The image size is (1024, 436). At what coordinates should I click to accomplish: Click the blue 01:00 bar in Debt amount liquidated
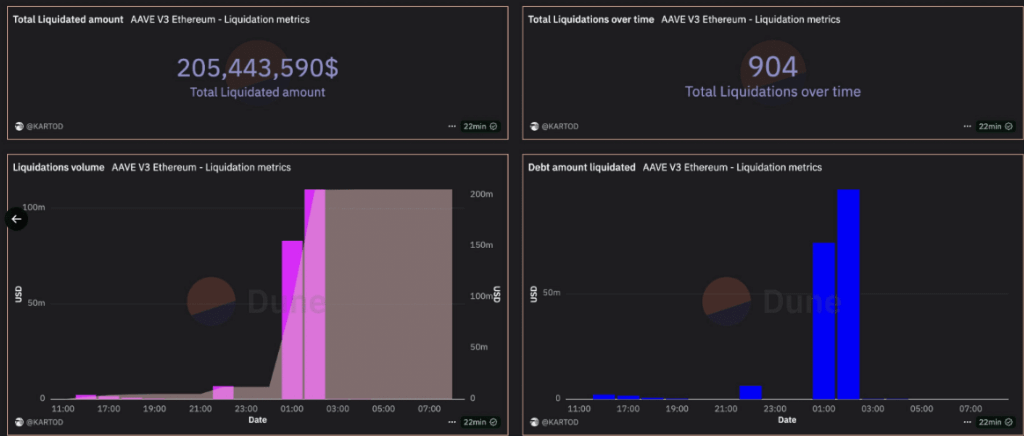[x=824, y=320]
